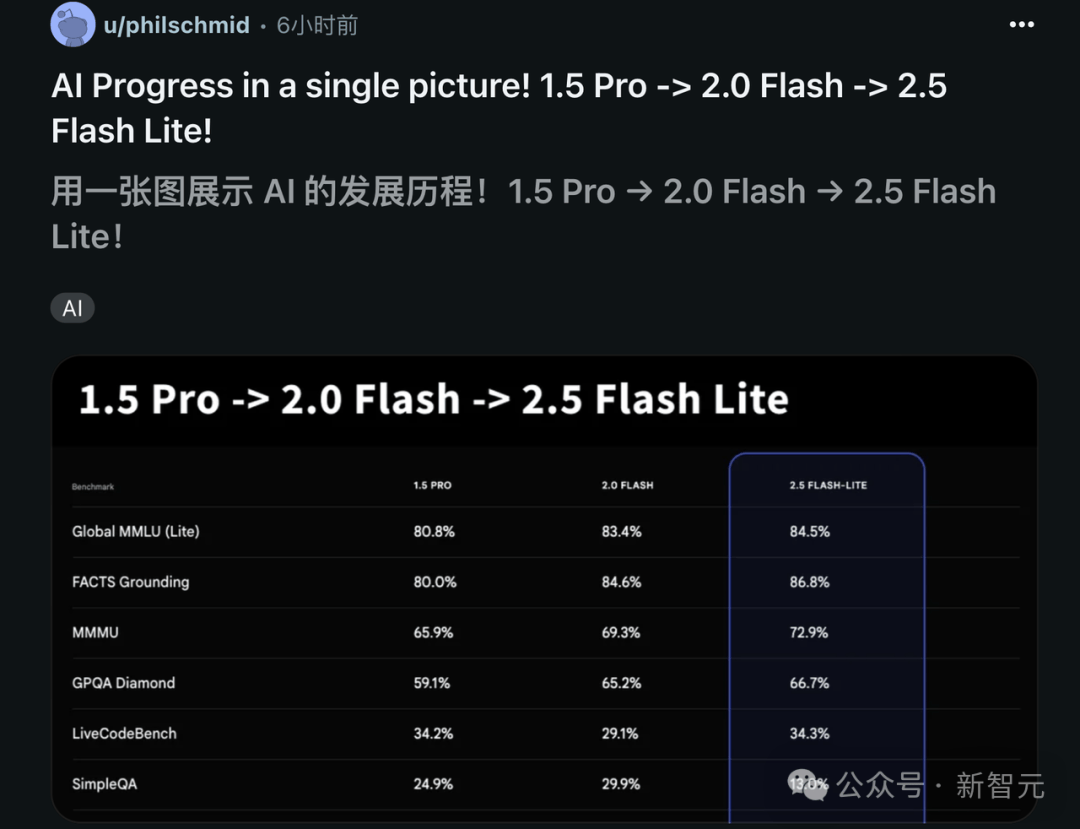Image resolution: width=1080 pixels, height=829 pixels.
Task: Click the Global MMLU (Lite) row label
Action: 136,532
